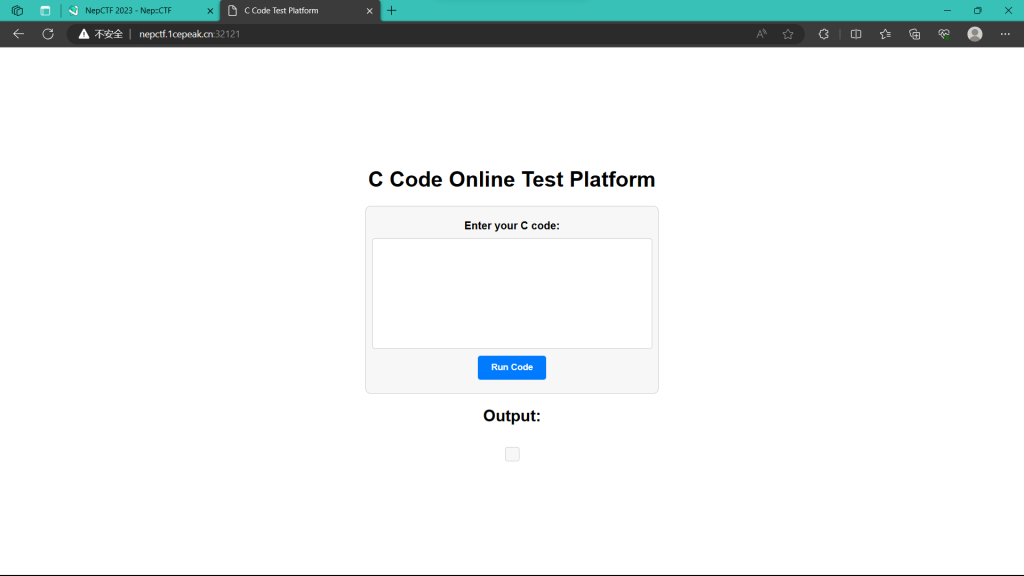
Task: Click the browser back arrow
Action: tap(18, 34)
